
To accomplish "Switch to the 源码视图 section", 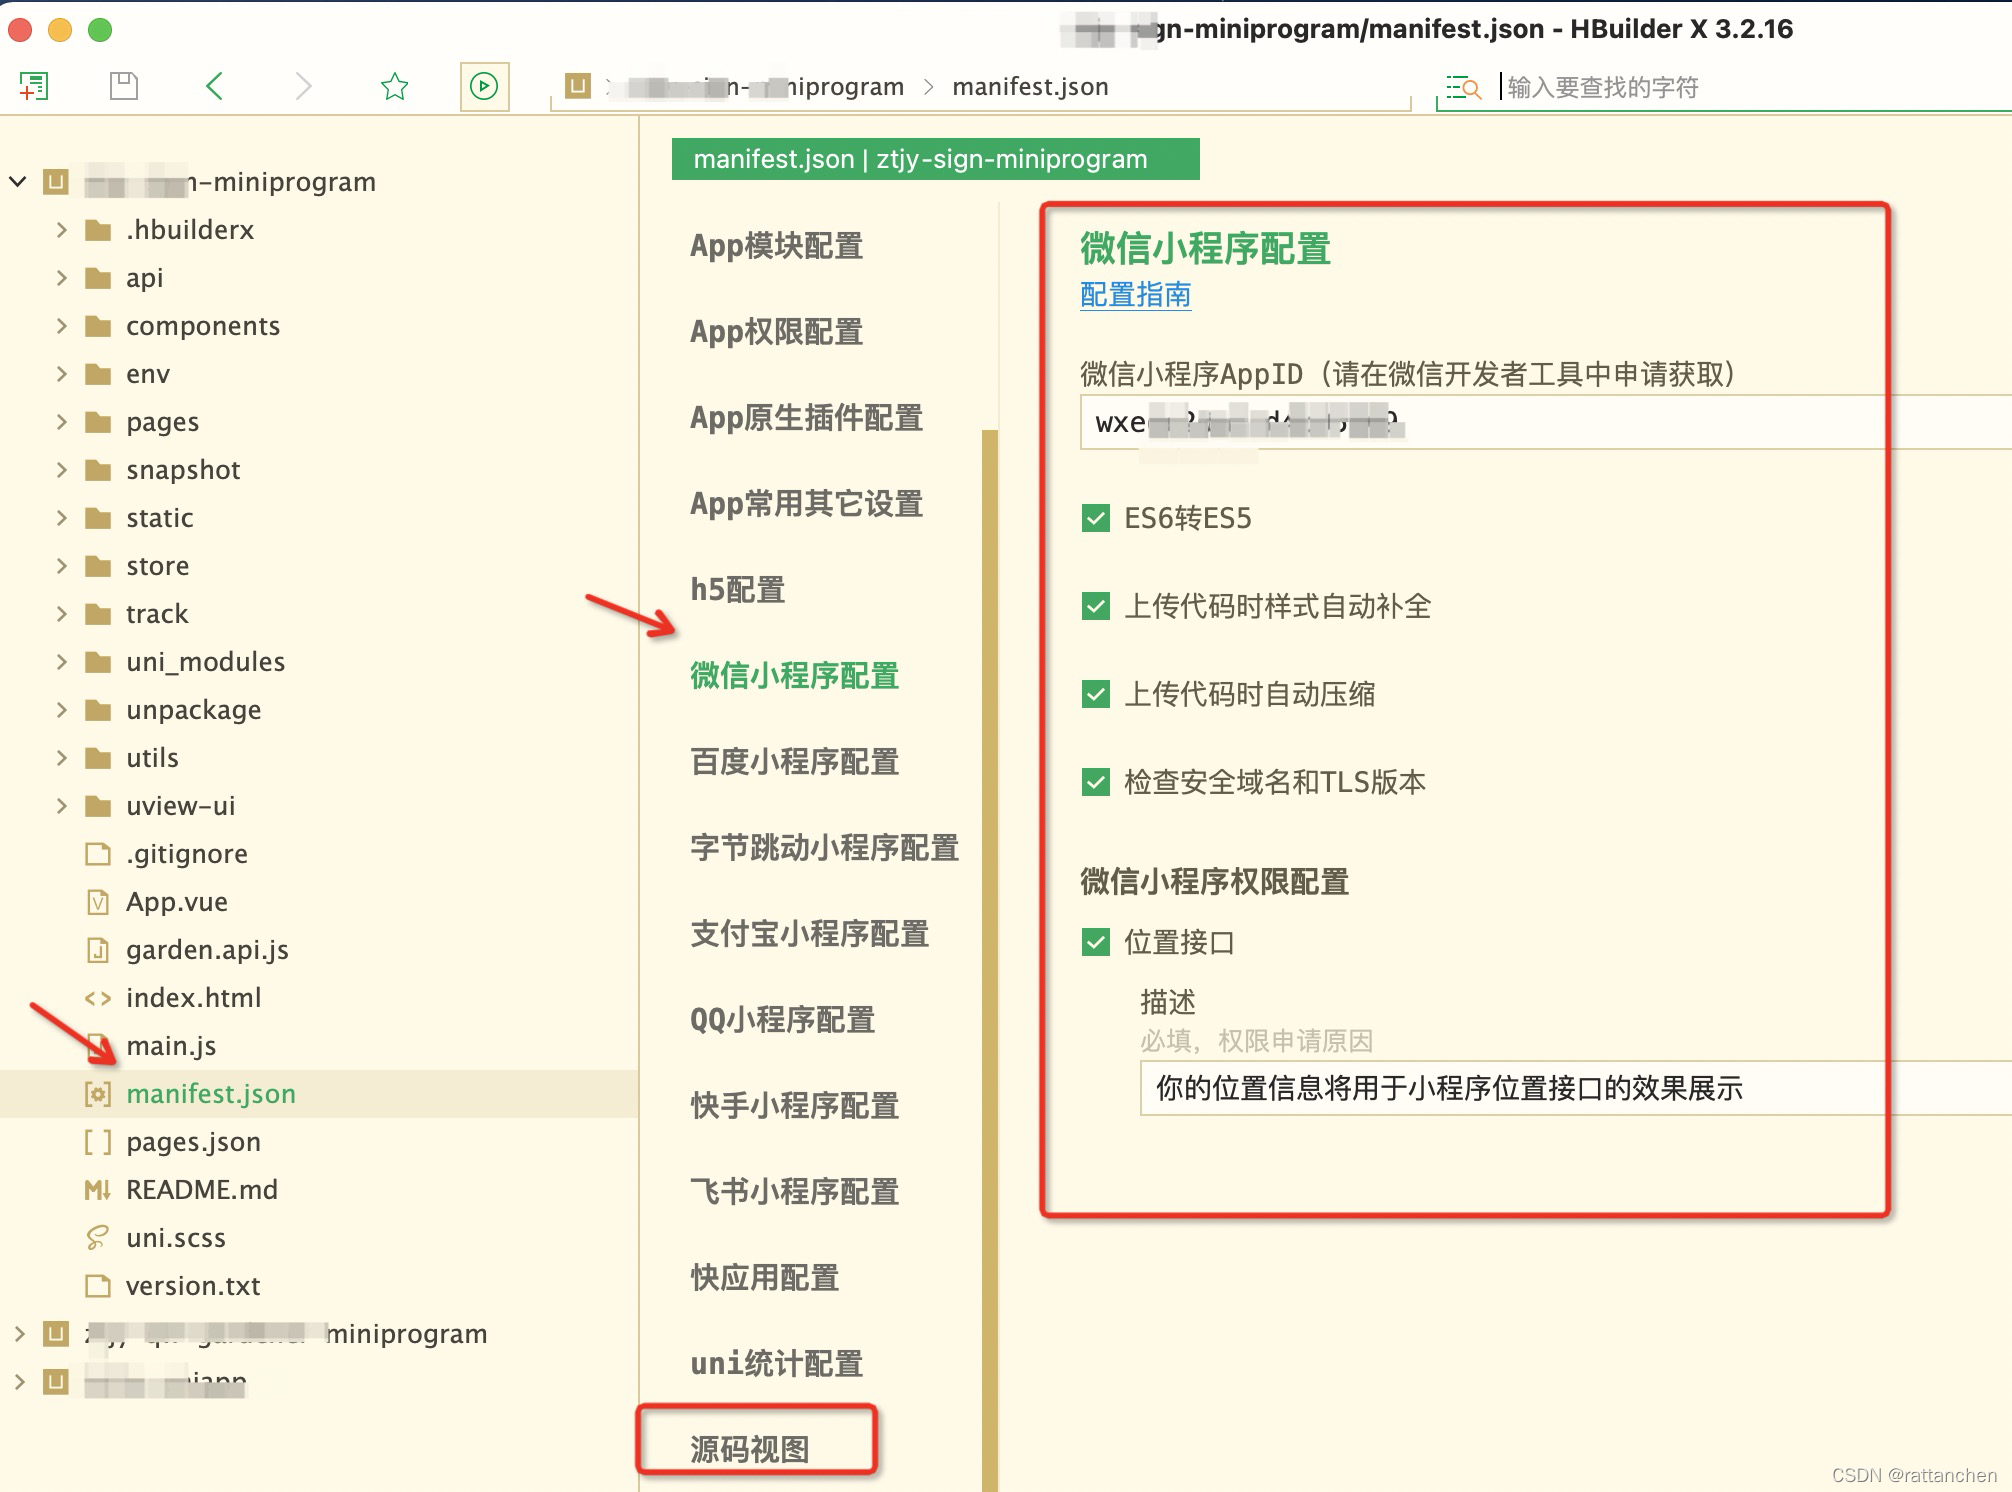I will click(750, 1449).
